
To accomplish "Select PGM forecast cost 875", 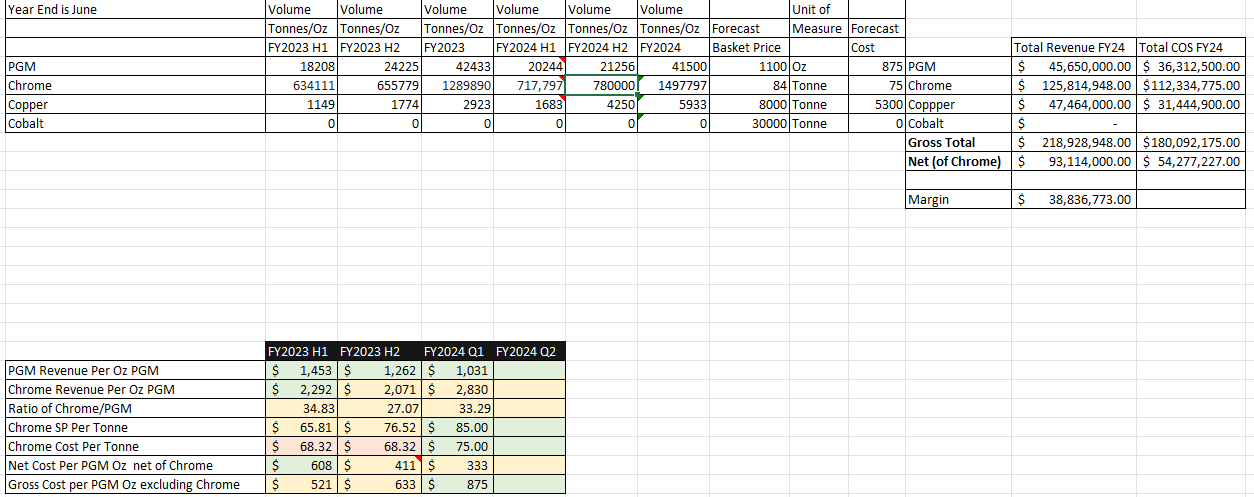I will 877,67.
